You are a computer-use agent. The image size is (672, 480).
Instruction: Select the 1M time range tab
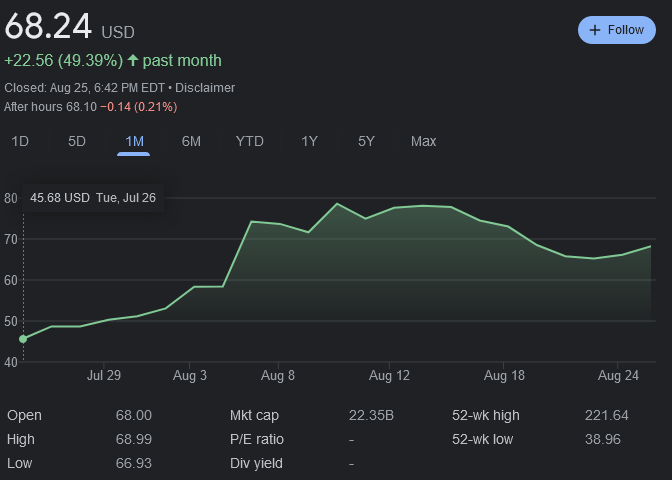[134, 141]
